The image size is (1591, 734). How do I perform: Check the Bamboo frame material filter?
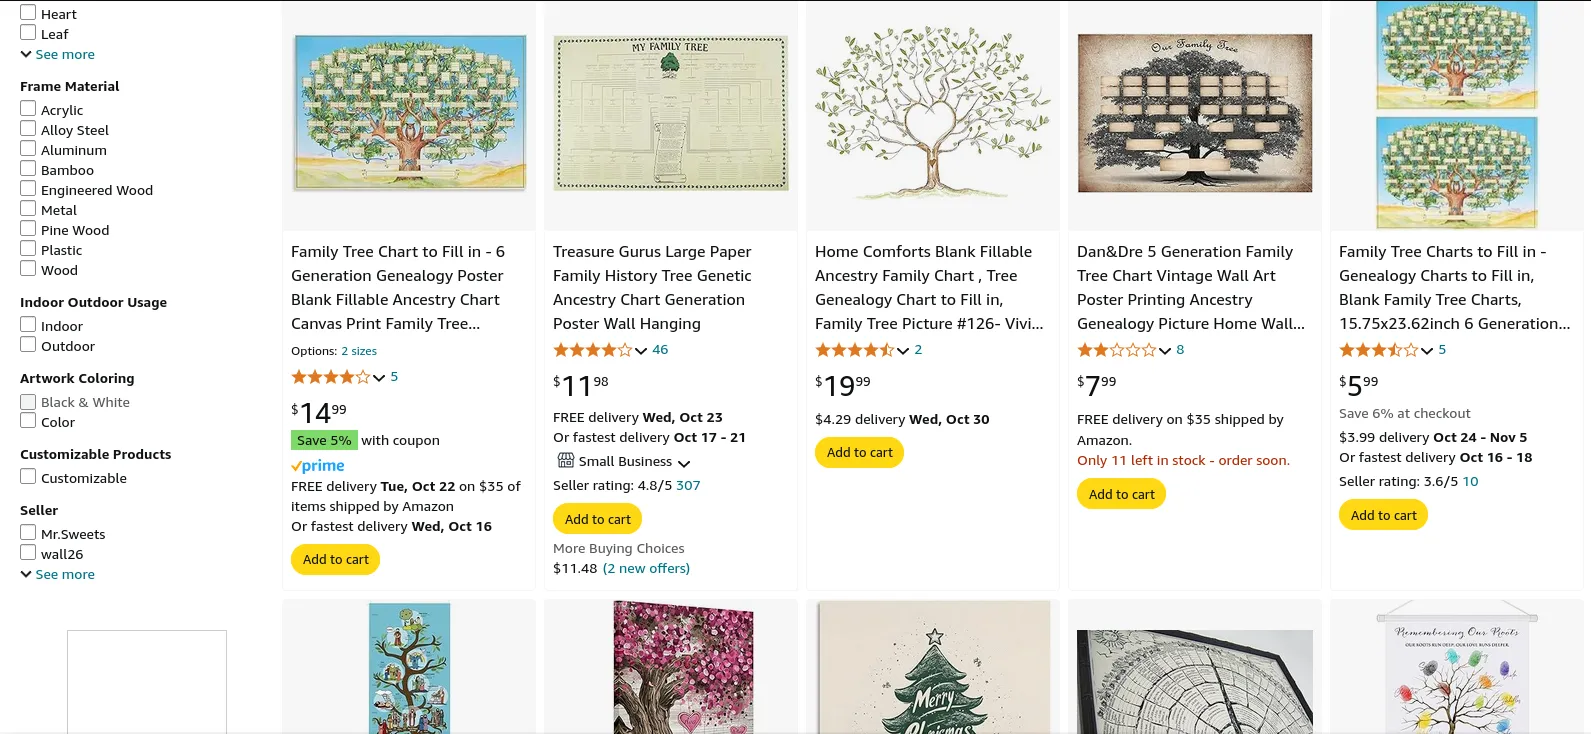[x=29, y=169]
